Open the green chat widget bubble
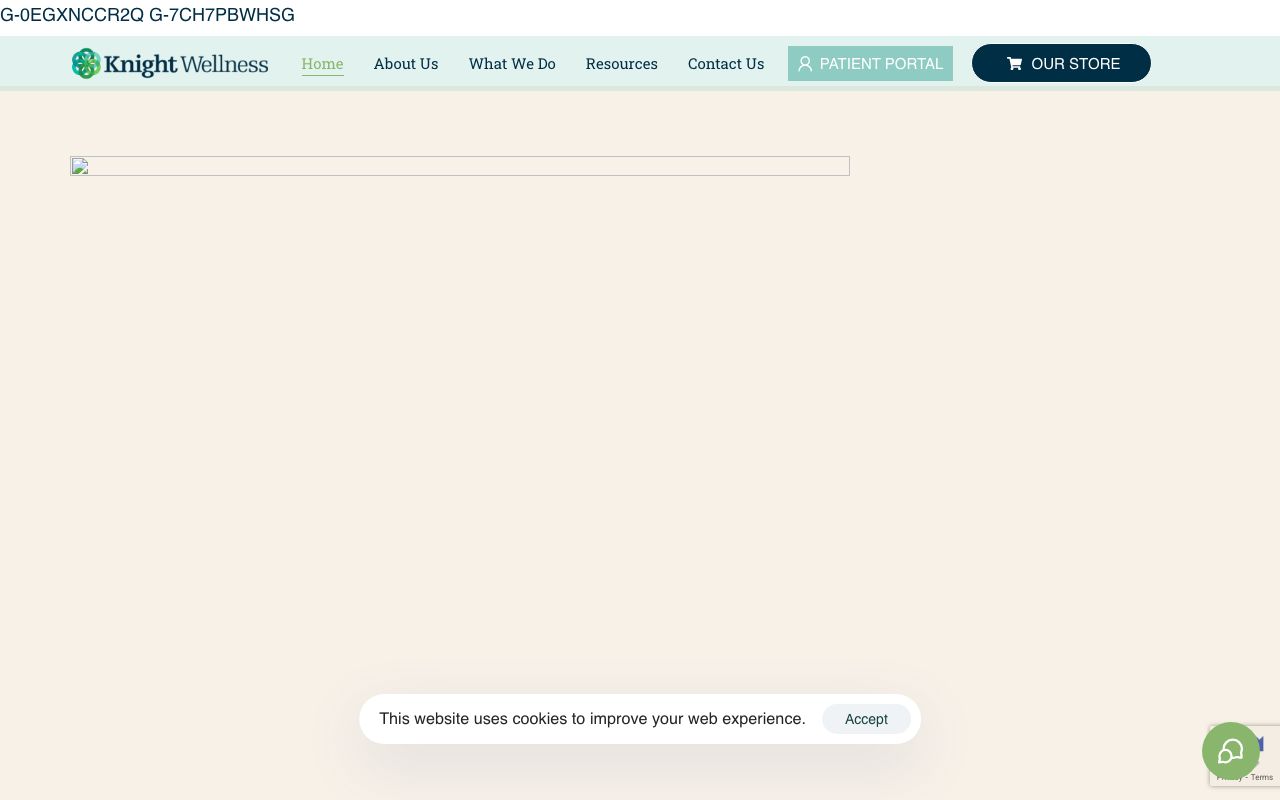 pyautogui.click(x=1230, y=751)
